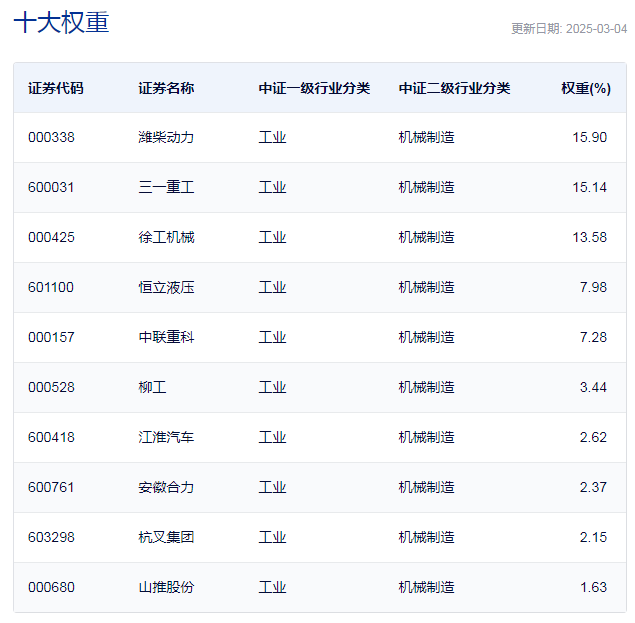635x623 pixels.
Task: Select security code 600031
Action: click(x=51, y=188)
